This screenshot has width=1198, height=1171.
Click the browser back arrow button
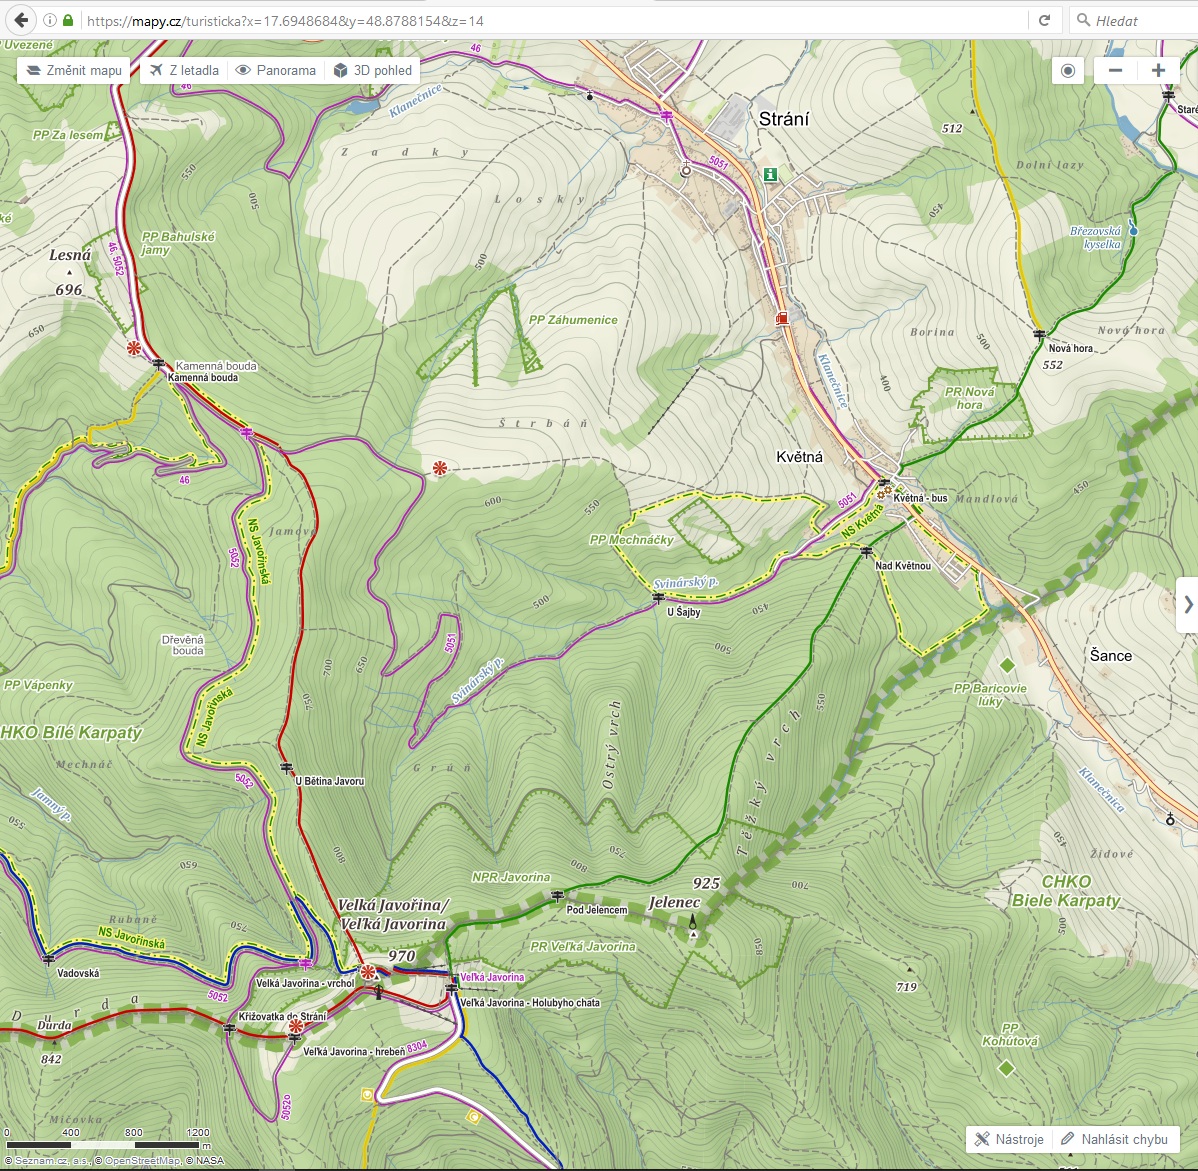click(x=21, y=20)
